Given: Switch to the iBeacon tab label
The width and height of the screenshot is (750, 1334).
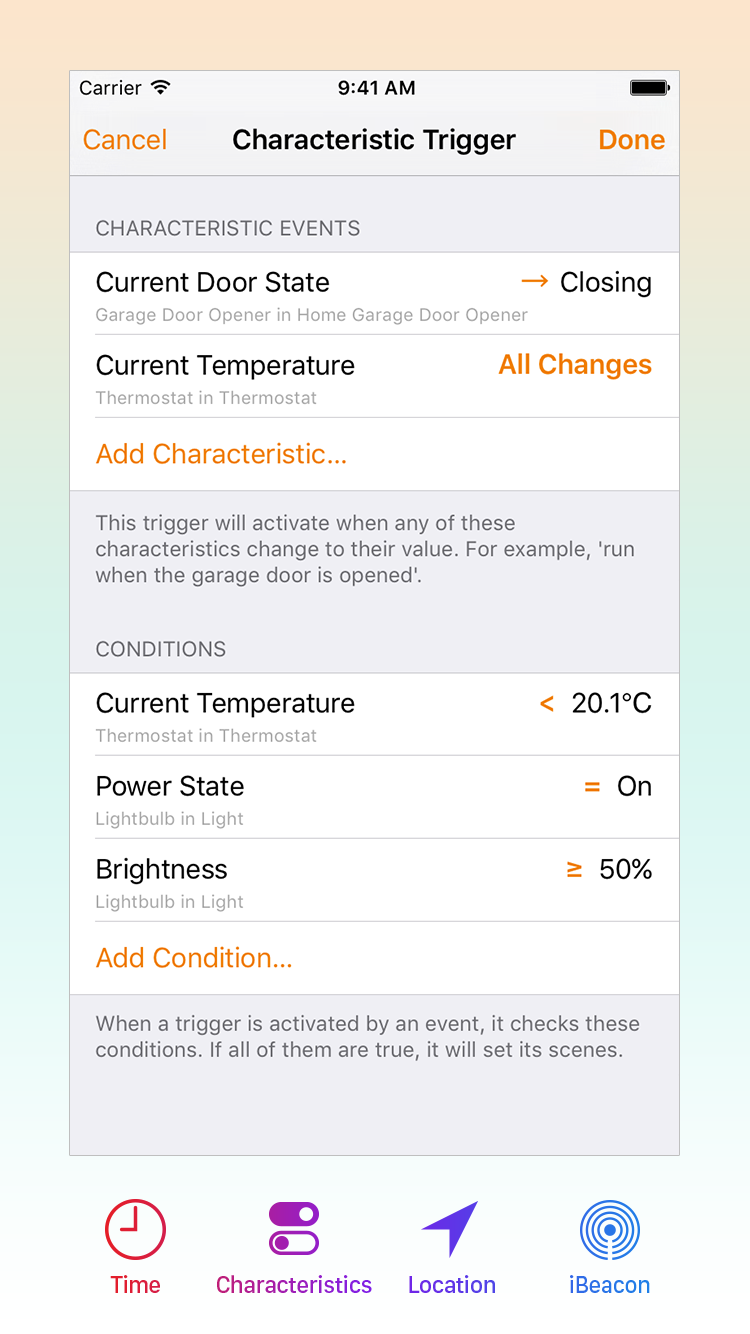Looking at the screenshot, I should (609, 1285).
